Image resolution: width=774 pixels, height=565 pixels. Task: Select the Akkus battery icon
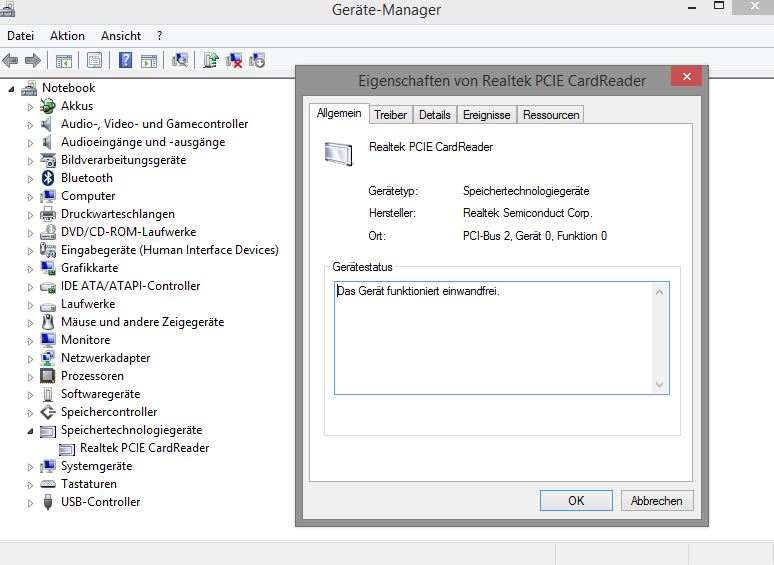coord(48,106)
